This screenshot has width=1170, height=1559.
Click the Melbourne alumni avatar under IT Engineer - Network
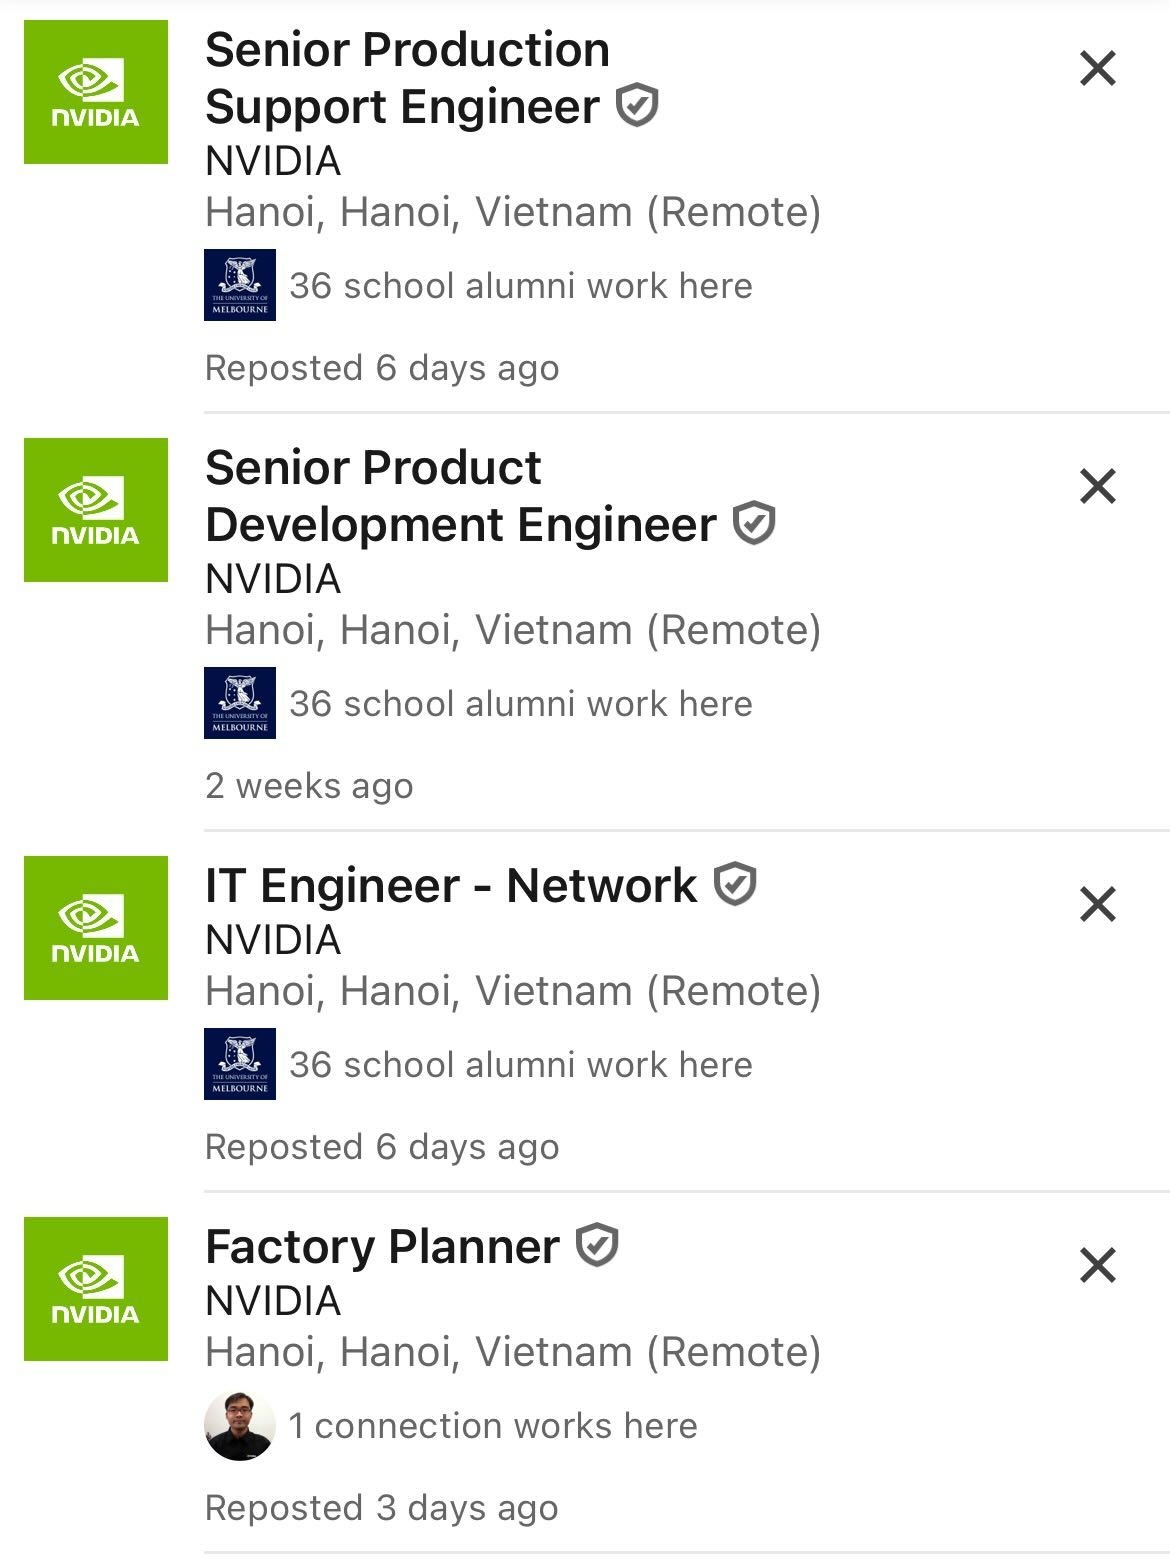[x=241, y=1064]
